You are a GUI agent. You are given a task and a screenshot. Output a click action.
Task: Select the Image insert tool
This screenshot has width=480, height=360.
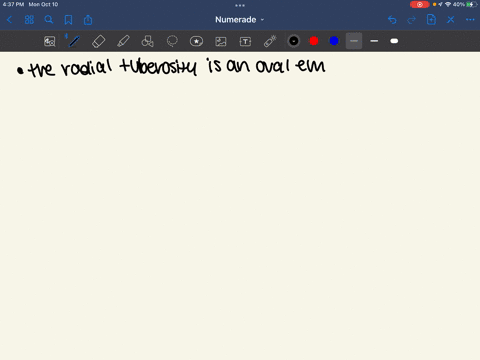click(x=221, y=41)
